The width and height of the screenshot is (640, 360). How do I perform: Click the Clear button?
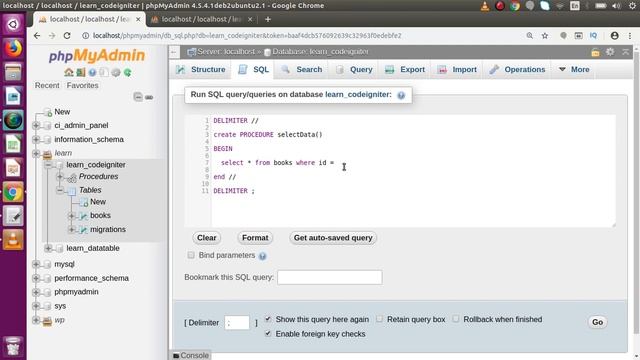tap(207, 238)
